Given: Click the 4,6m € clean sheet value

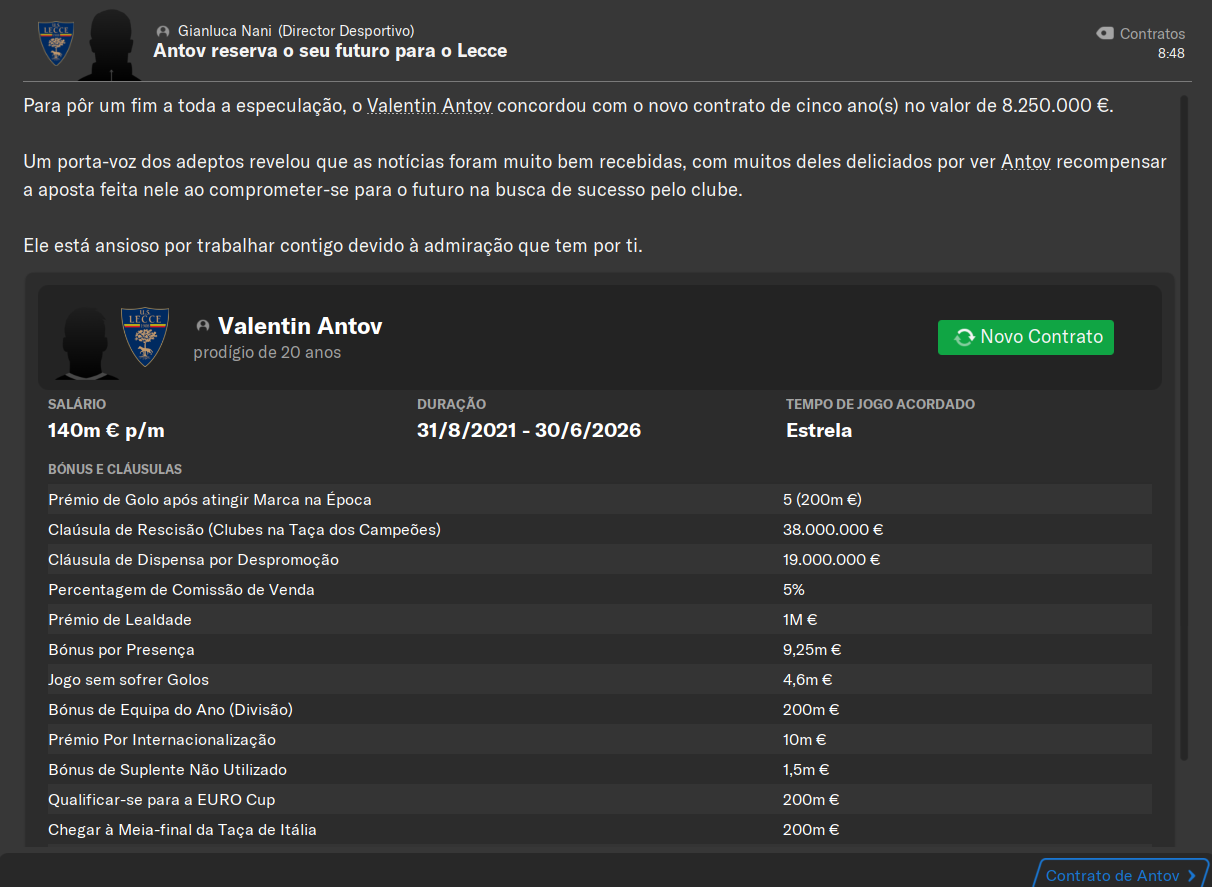Looking at the screenshot, I should [x=808, y=679].
